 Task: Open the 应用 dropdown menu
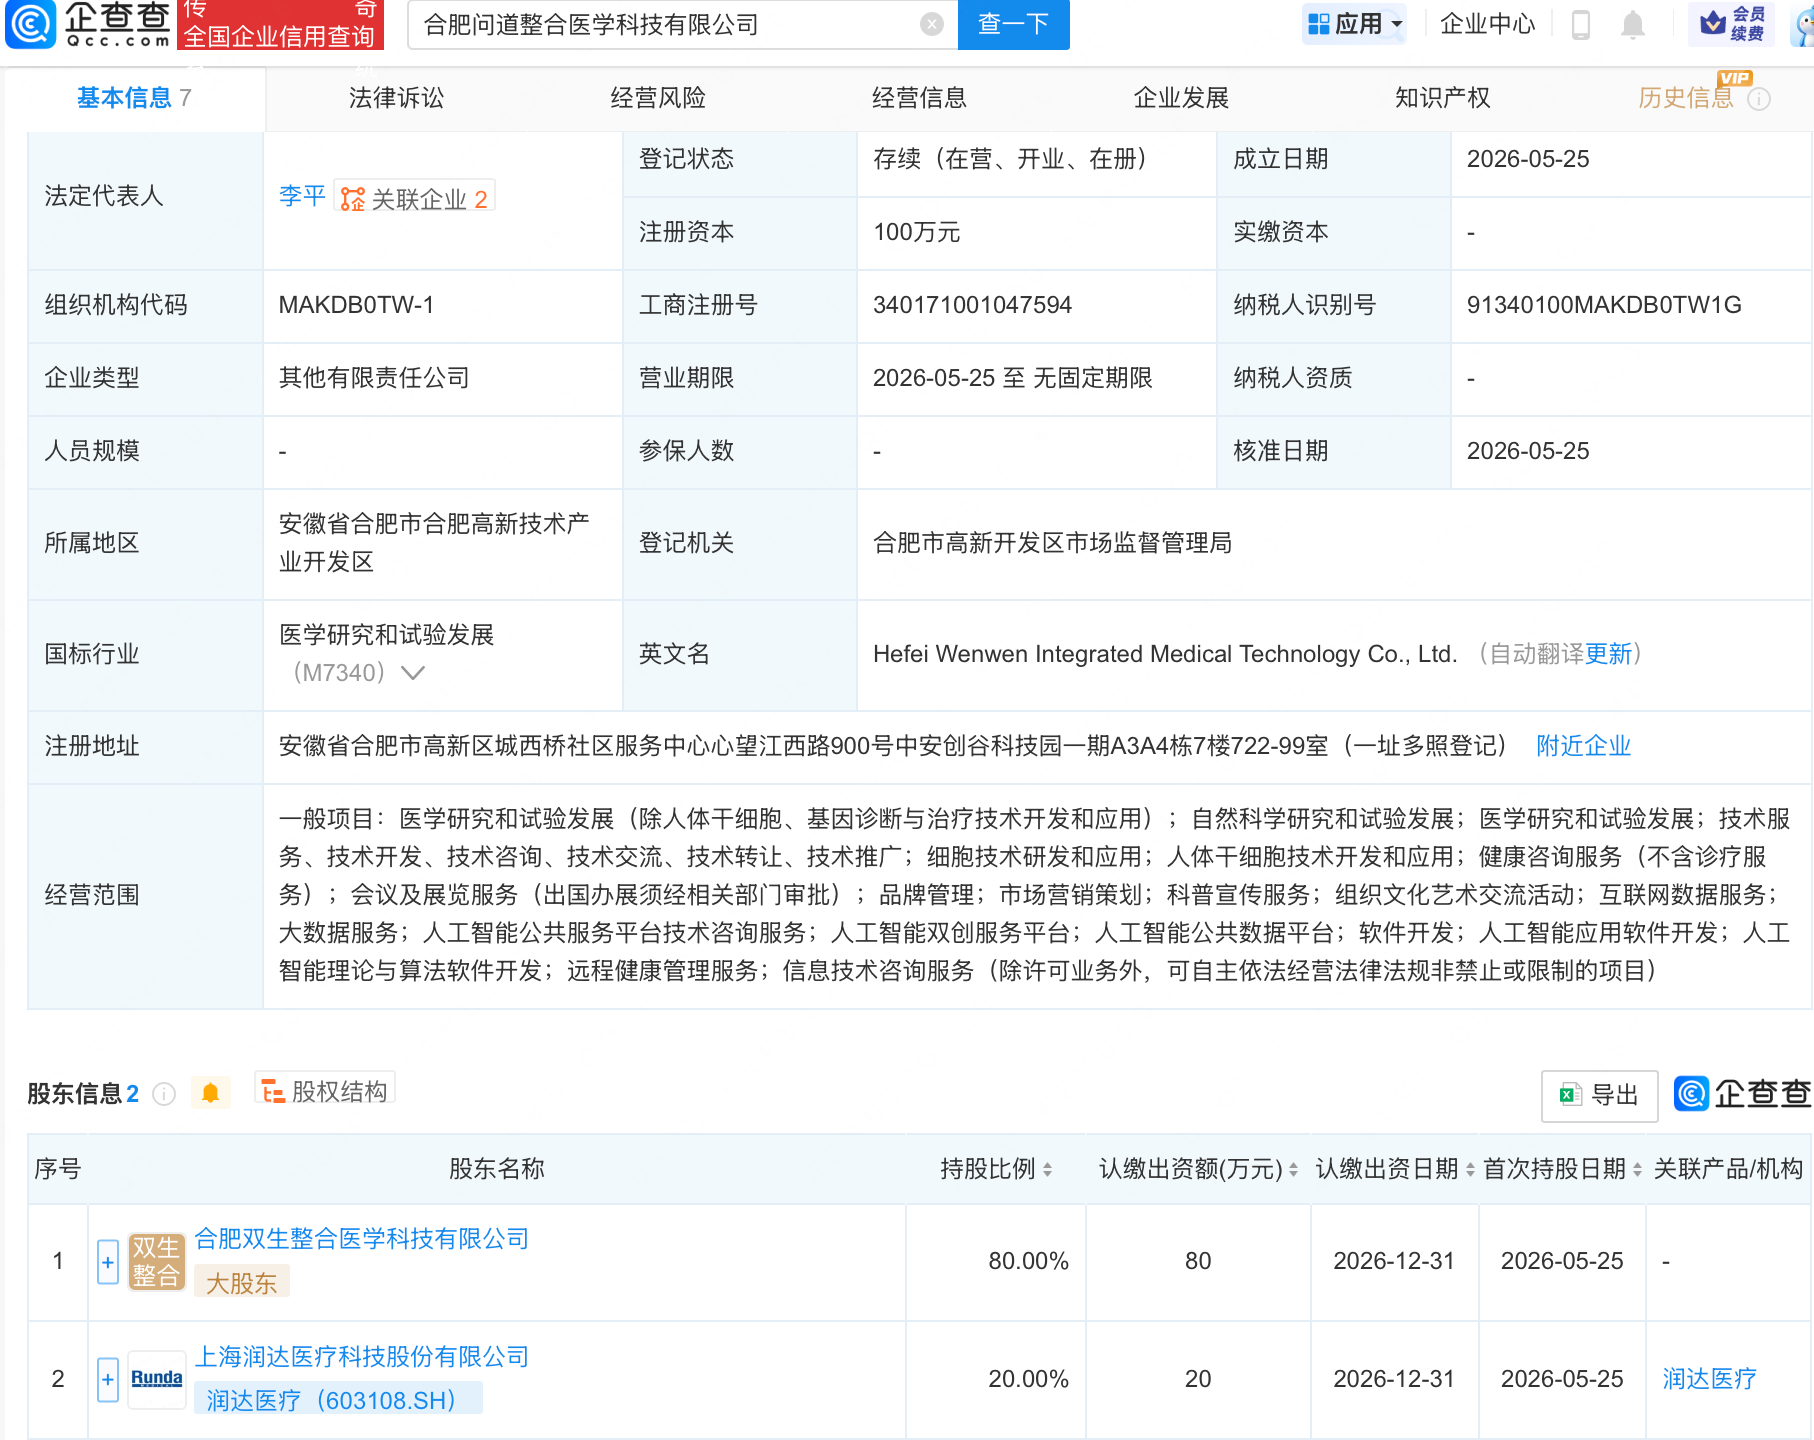click(1355, 24)
